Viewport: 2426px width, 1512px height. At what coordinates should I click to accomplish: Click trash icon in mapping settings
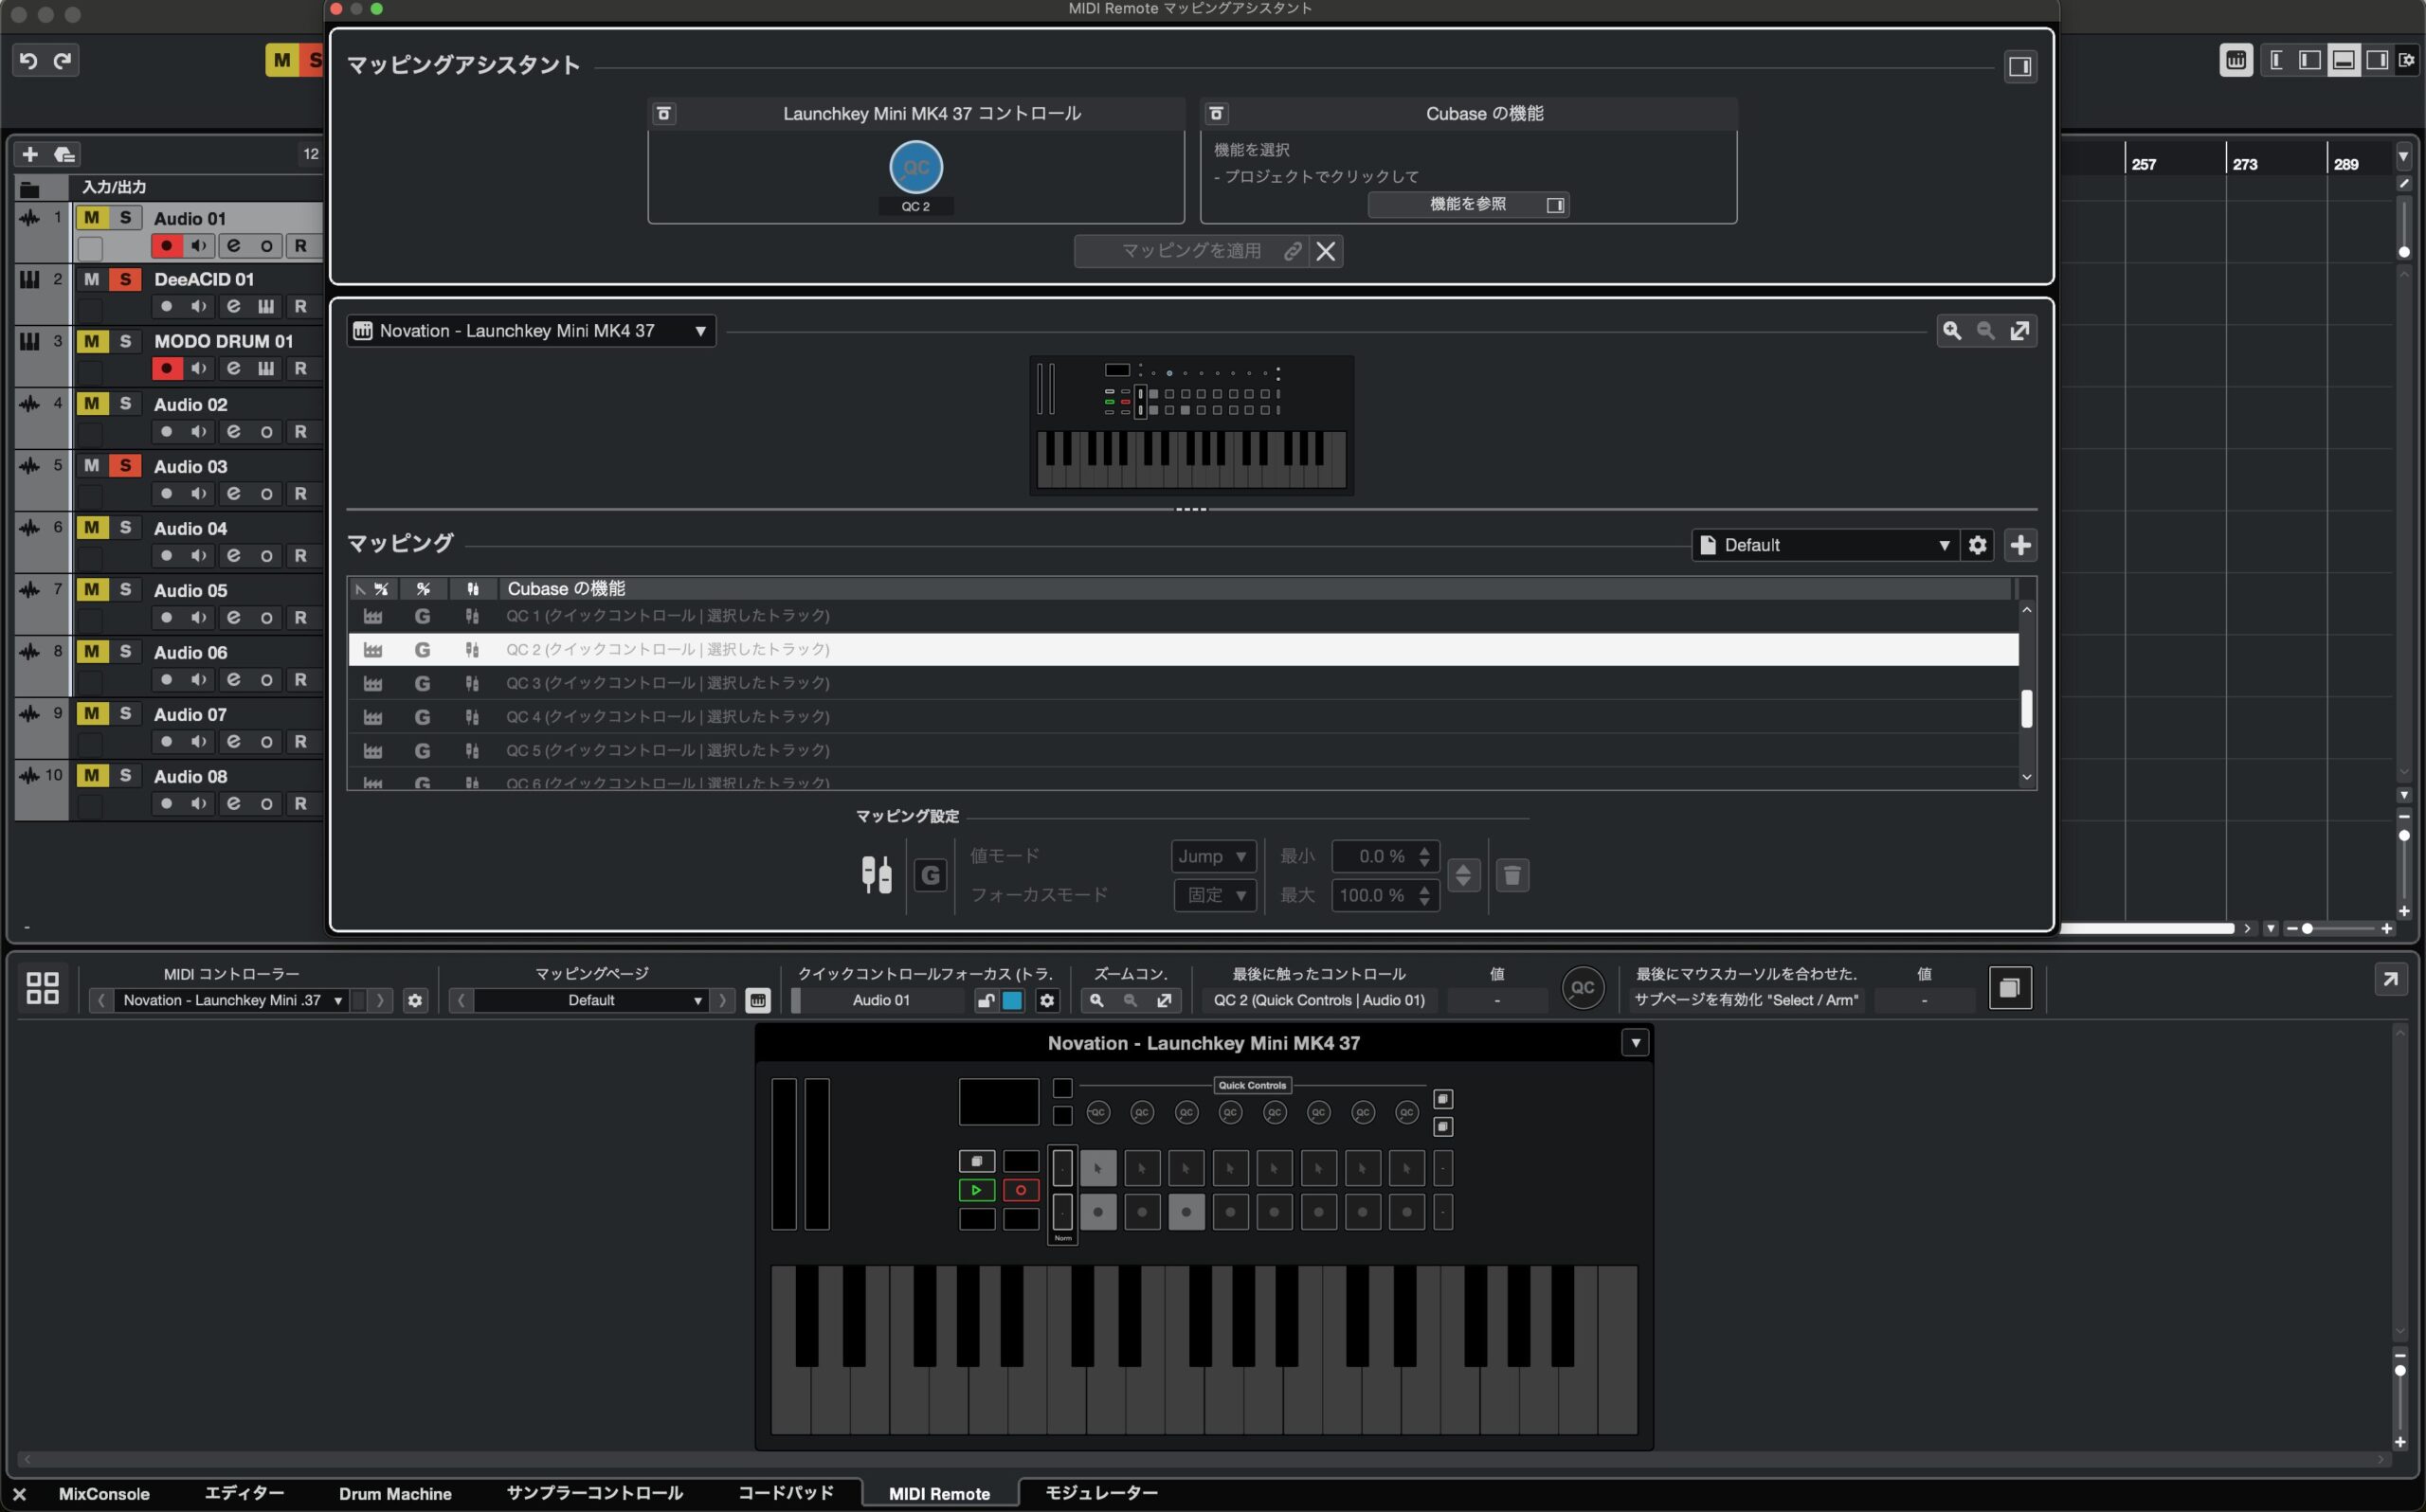(1512, 875)
